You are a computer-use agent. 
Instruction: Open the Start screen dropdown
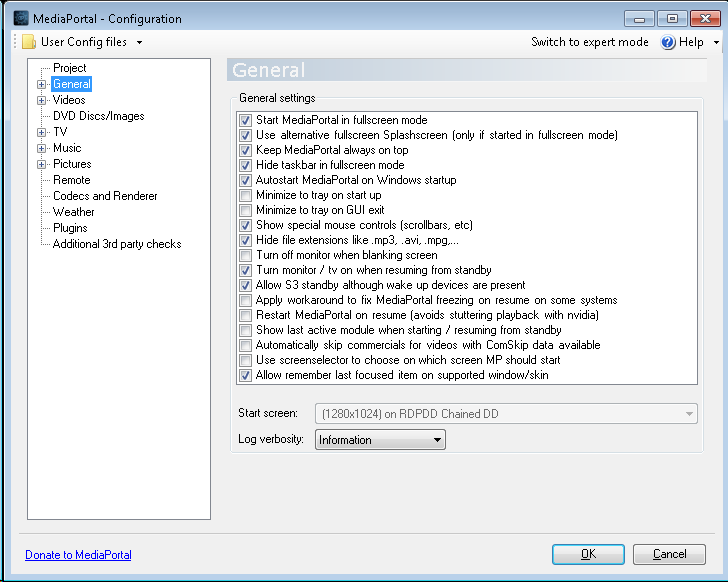(x=506, y=414)
